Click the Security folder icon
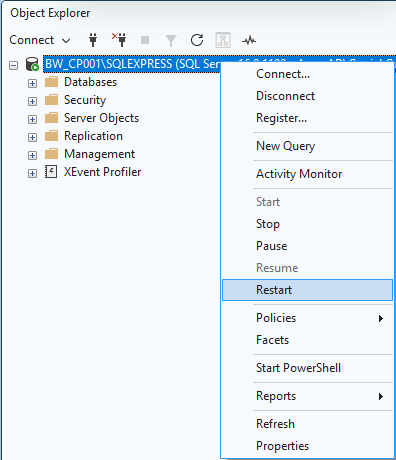 click(51, 100)
